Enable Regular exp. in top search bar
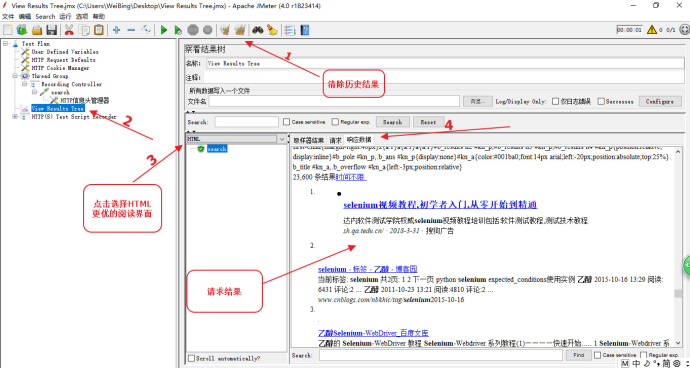690x368 pixels. tap(335, 122)
